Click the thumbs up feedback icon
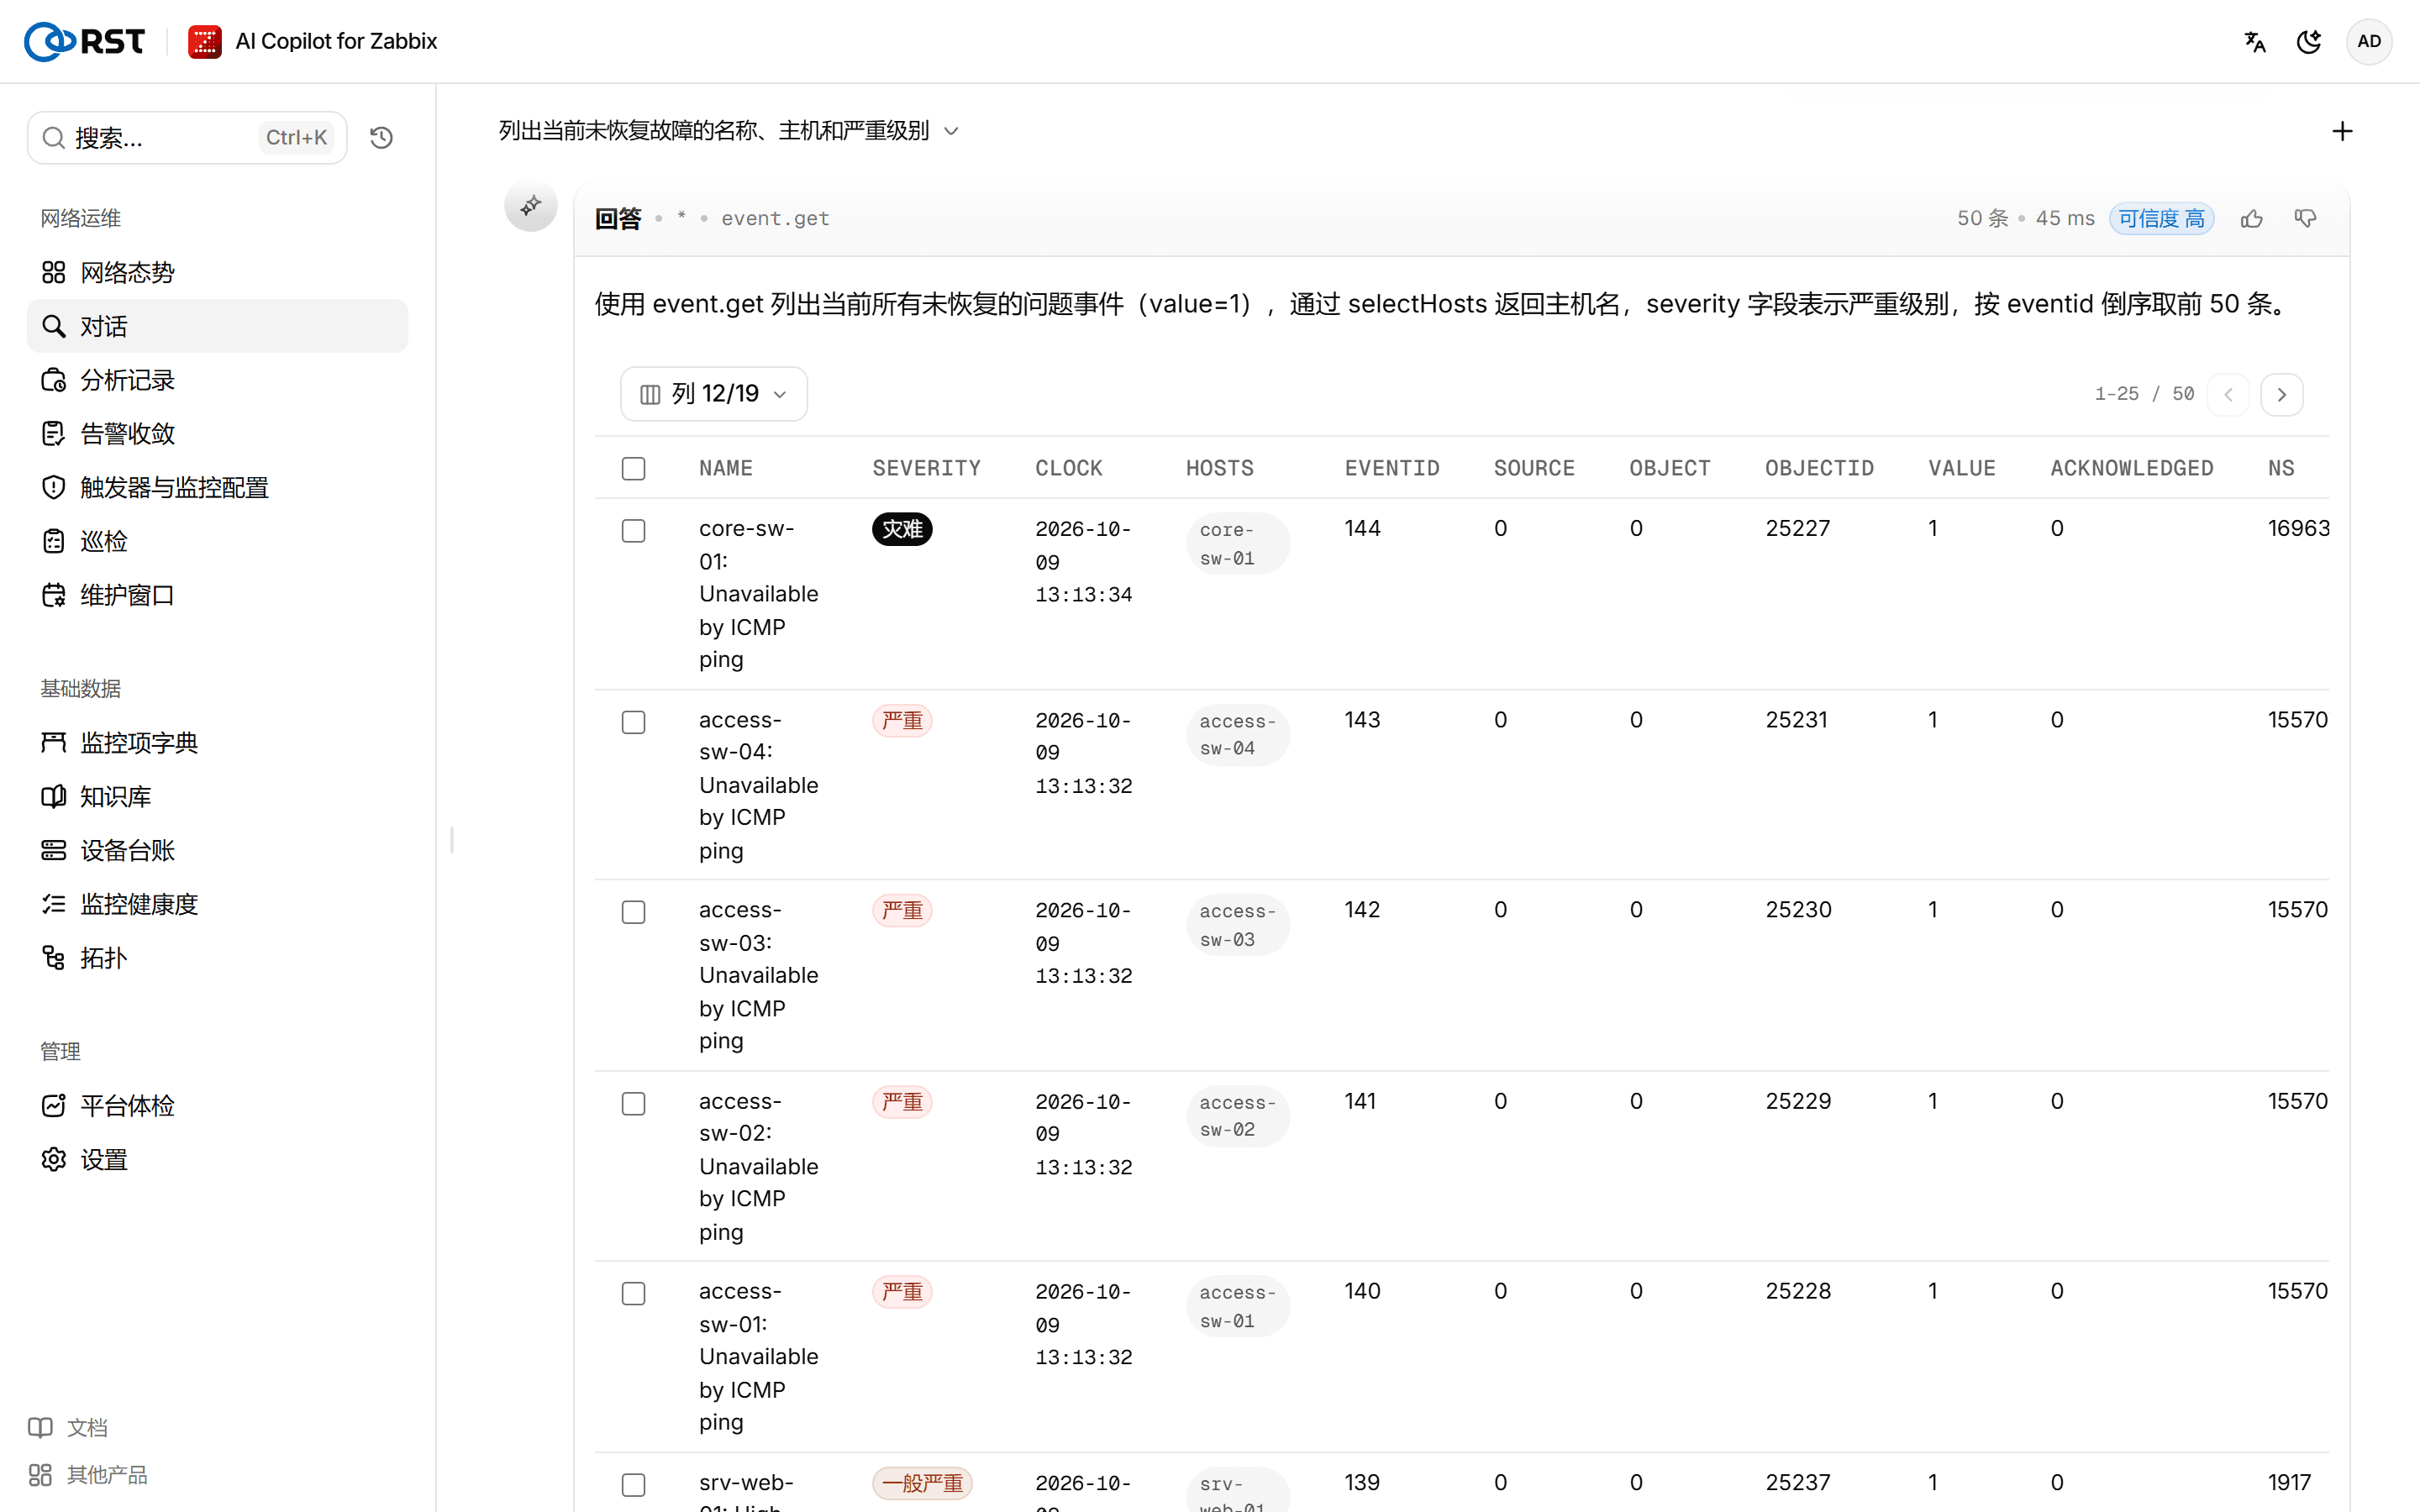The image size is (2420, 1512). click(2252, 218)
